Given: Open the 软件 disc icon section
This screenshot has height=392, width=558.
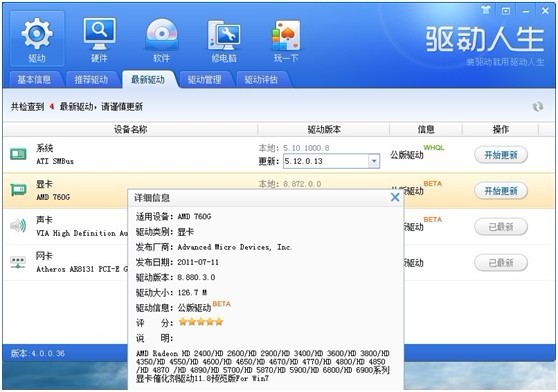Looking at the screenshot, I should click(162, 39).
